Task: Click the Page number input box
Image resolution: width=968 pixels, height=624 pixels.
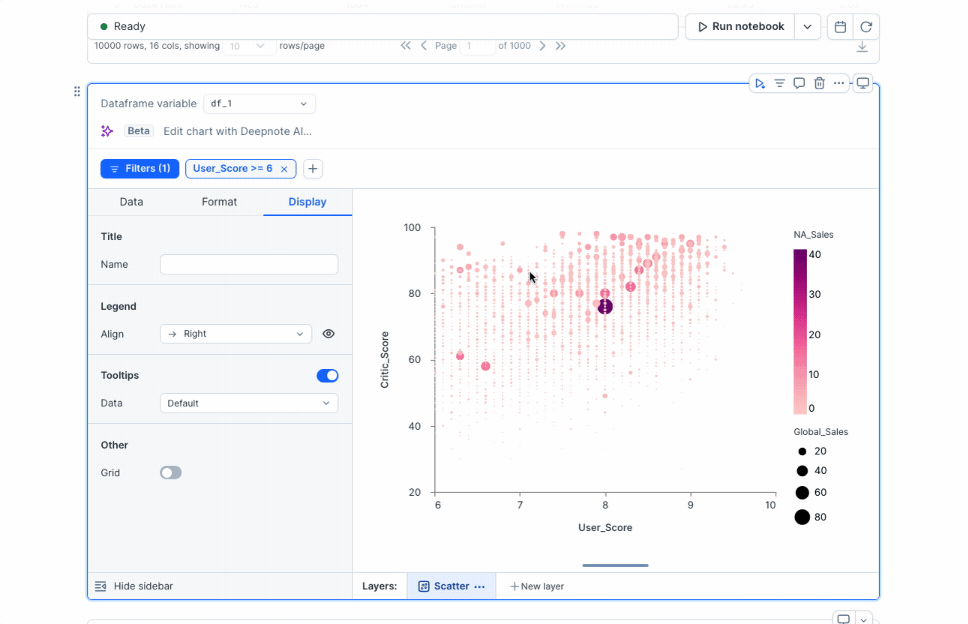Action: 477,46
